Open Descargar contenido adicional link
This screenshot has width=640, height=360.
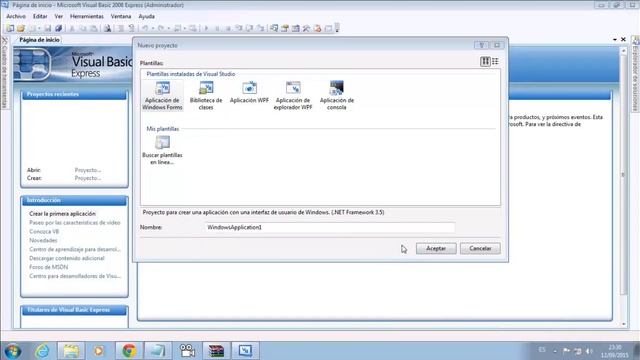67,258
